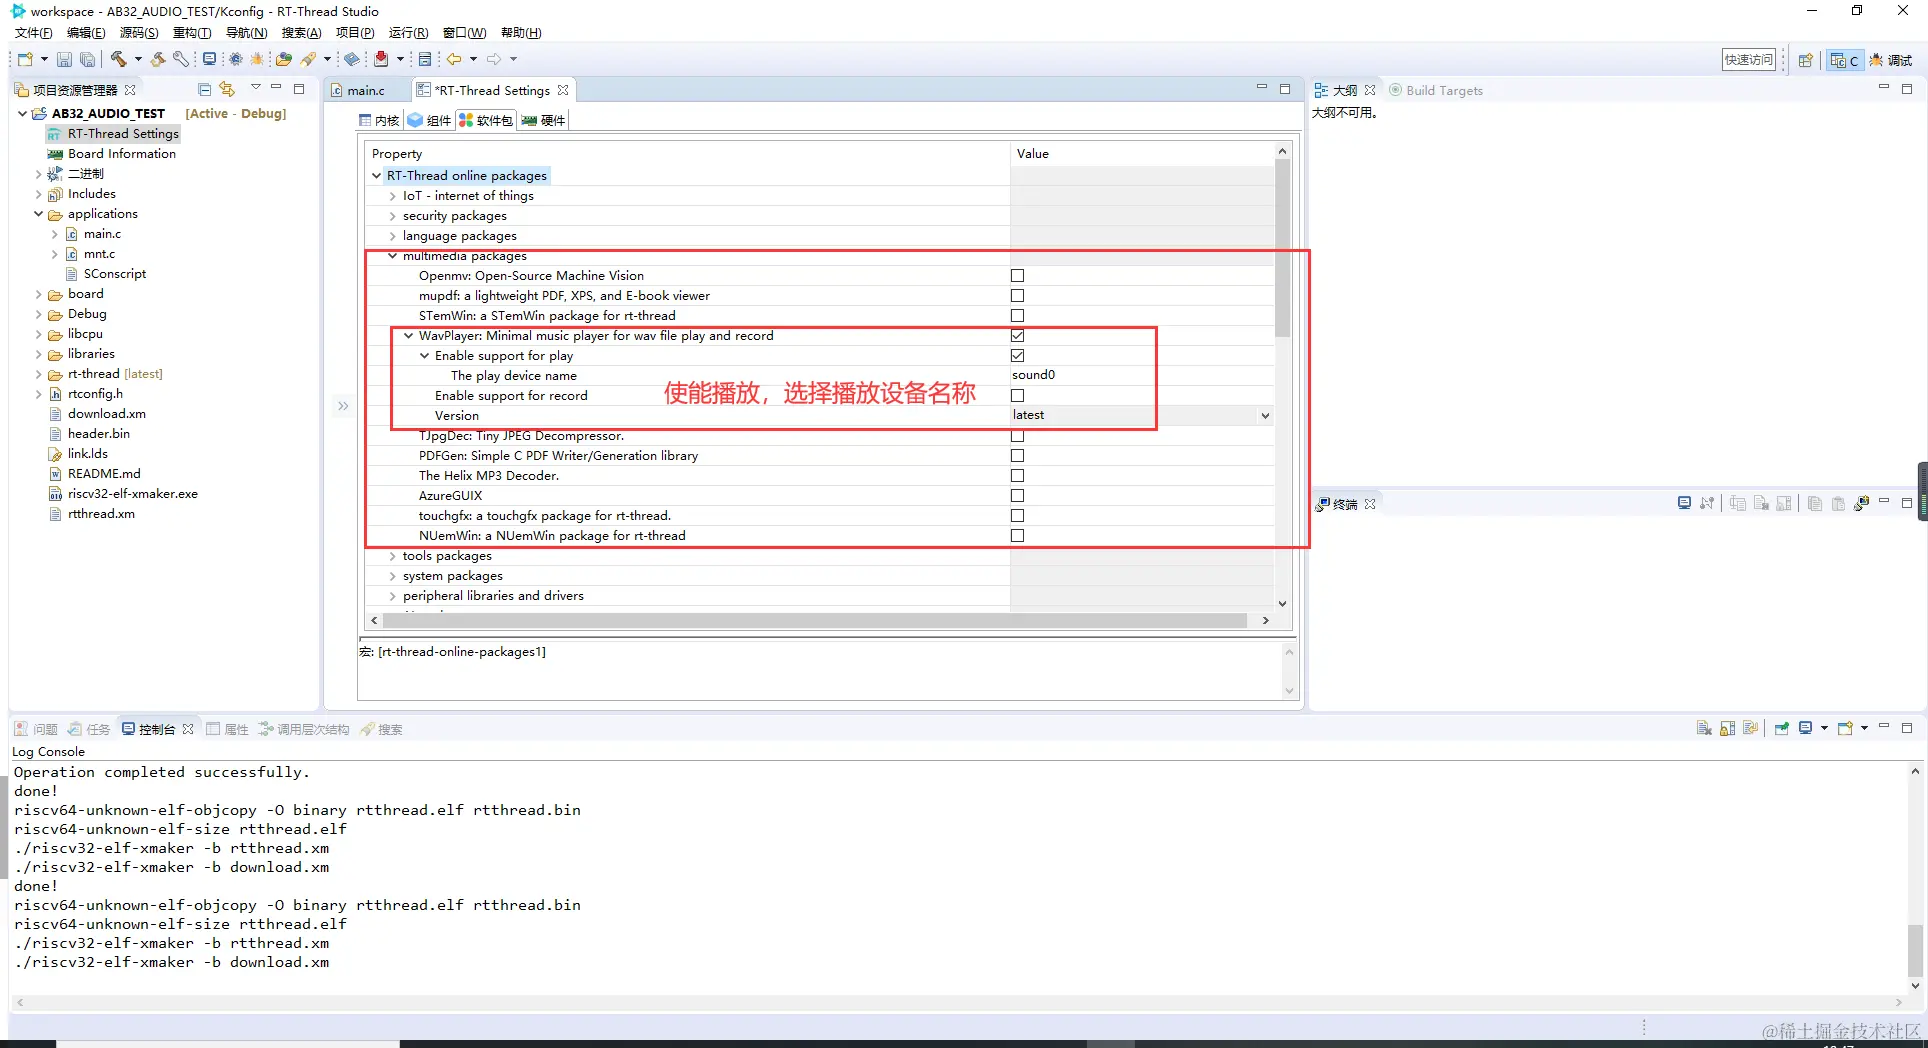1928x1048 pixels.
Task: Open the wrench settings toolbar icon
Action: (x=180, y=59)
